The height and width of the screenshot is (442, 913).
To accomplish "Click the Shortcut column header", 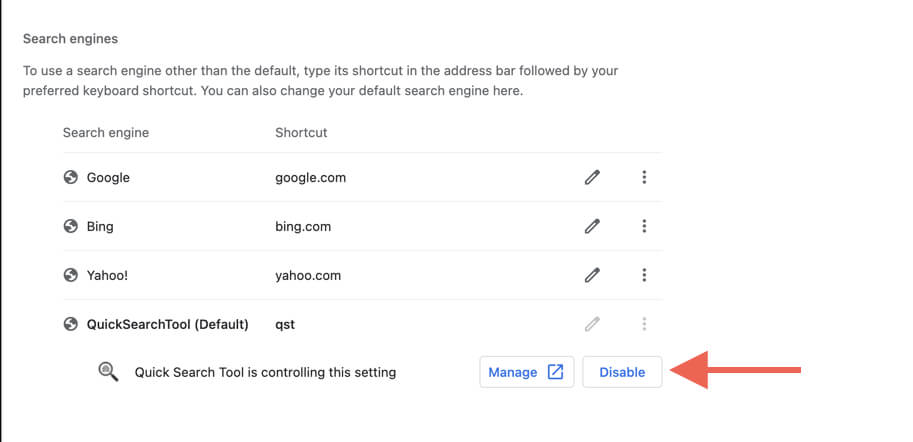I will click(301, 132).
